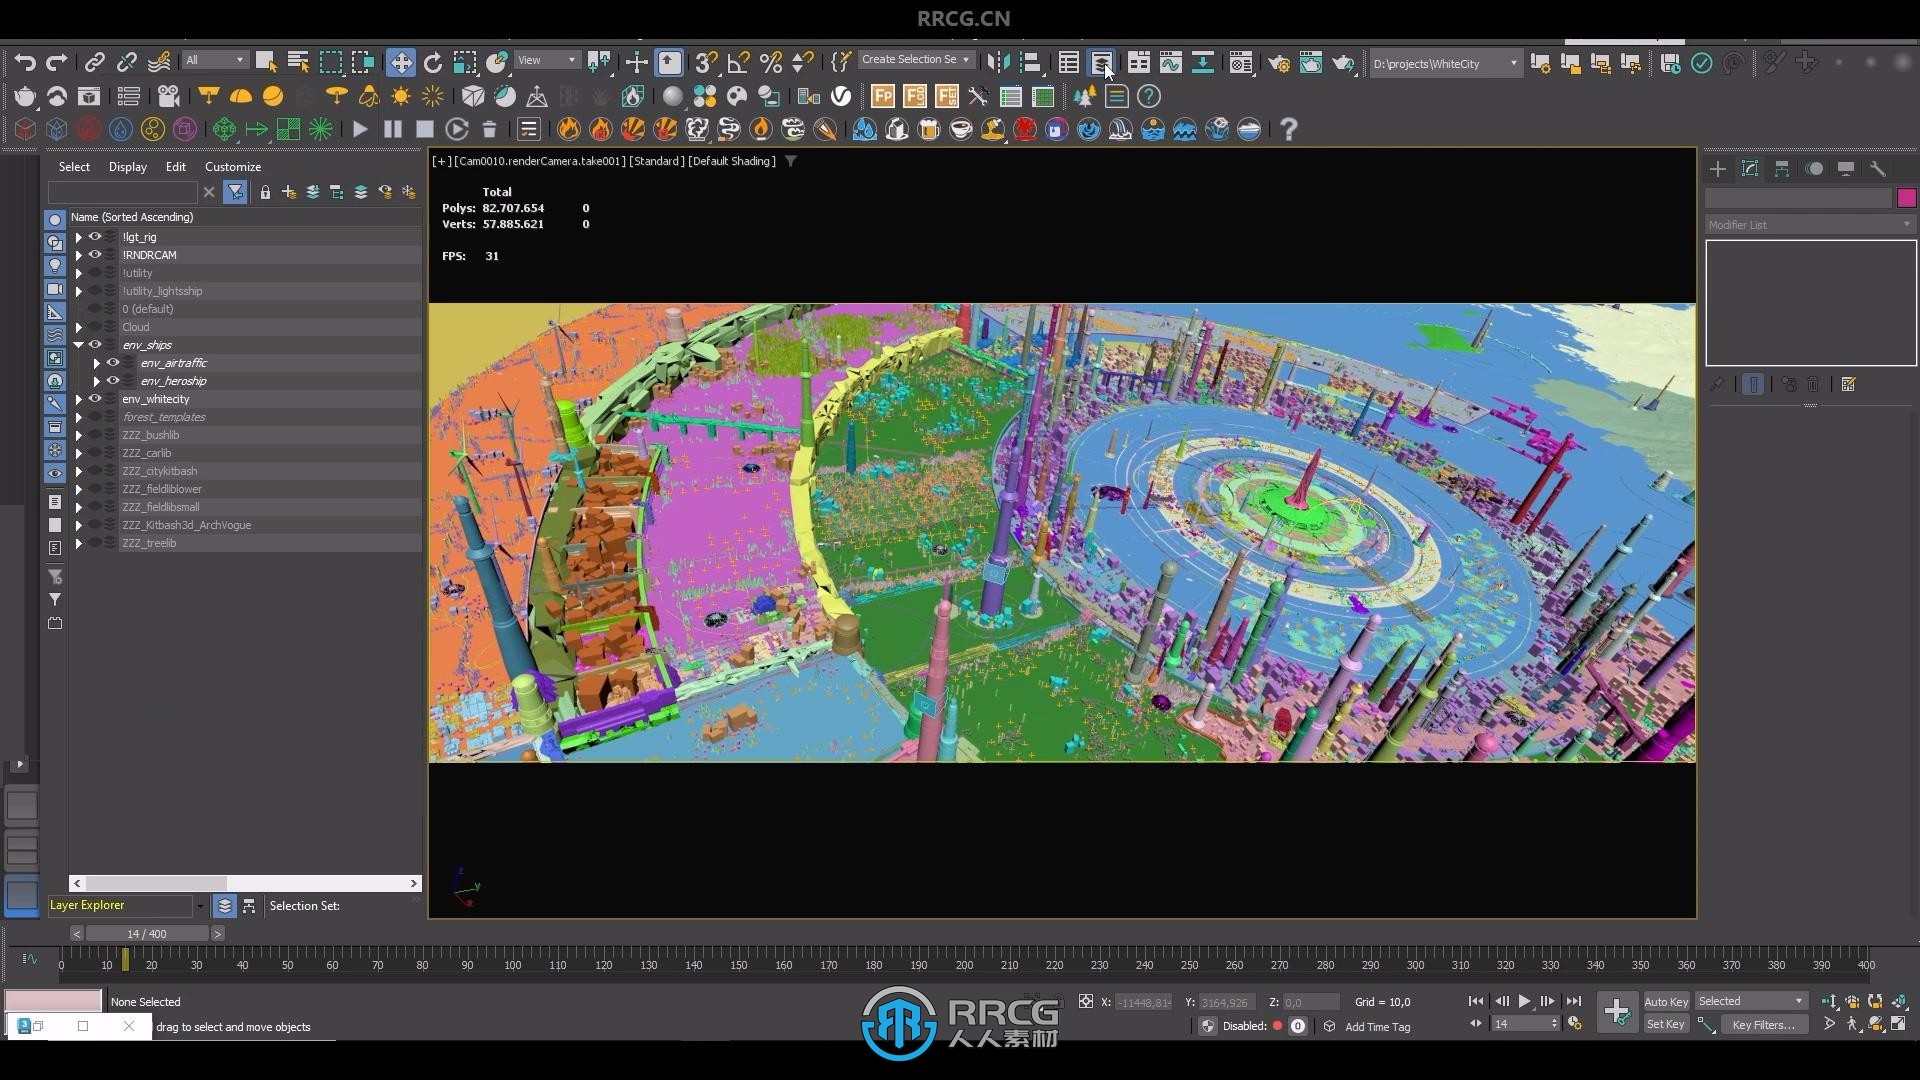Click the sun light icon
This screenshot has height=1080, width=1920.
(x=401, y=96)
